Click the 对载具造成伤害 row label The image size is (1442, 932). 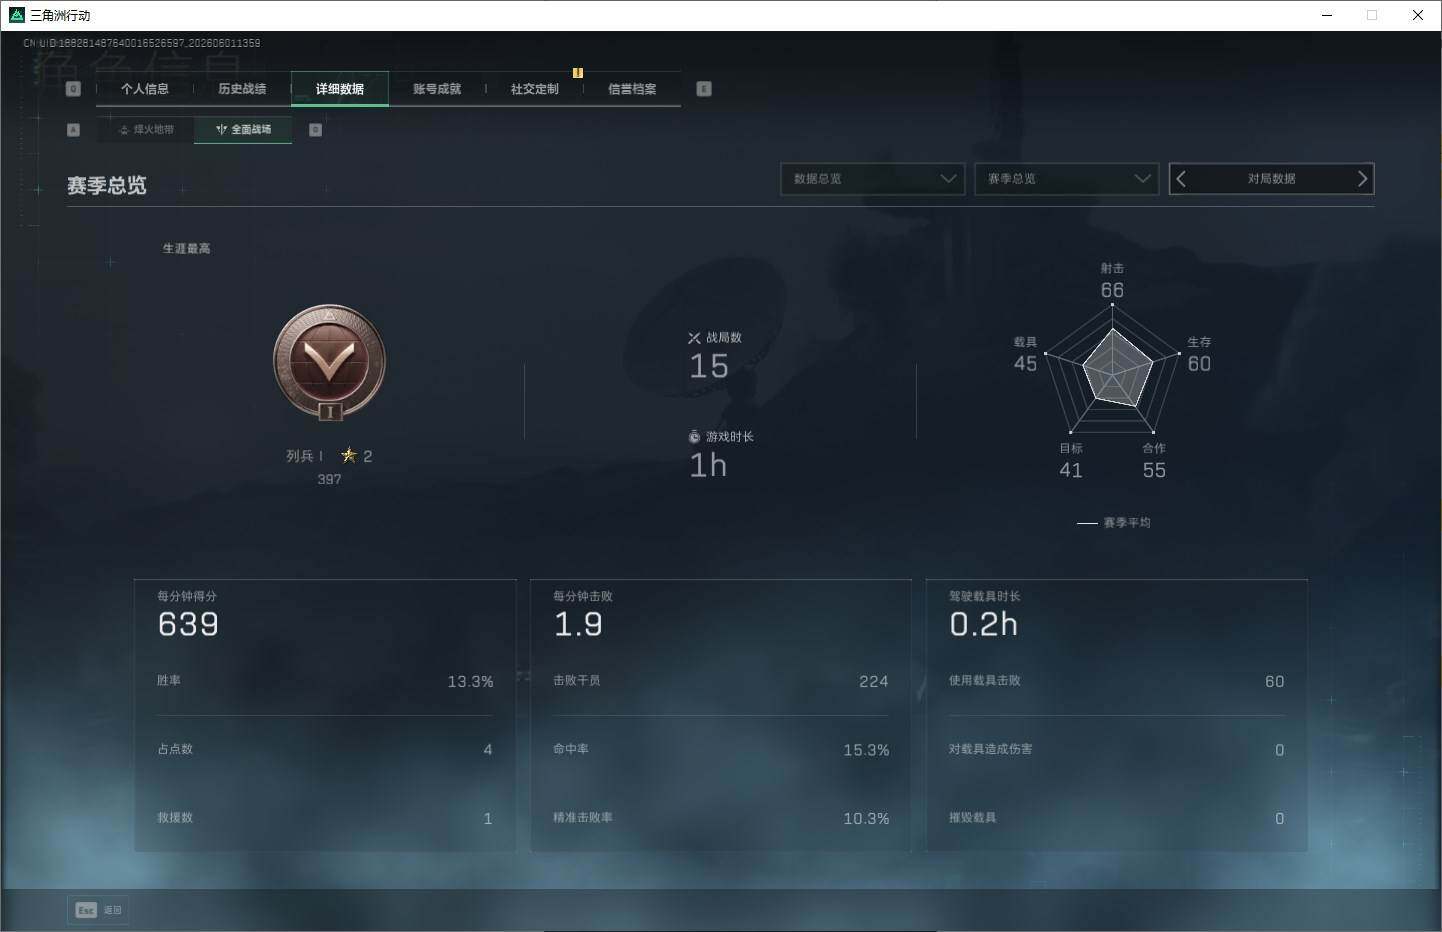pos(991,749)
